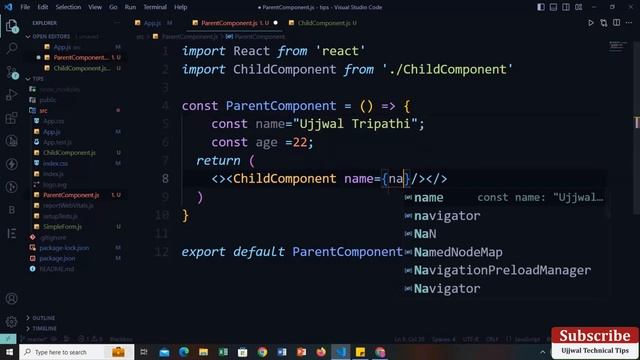
Task: Open the Run menu
Action: coord(130,7)
